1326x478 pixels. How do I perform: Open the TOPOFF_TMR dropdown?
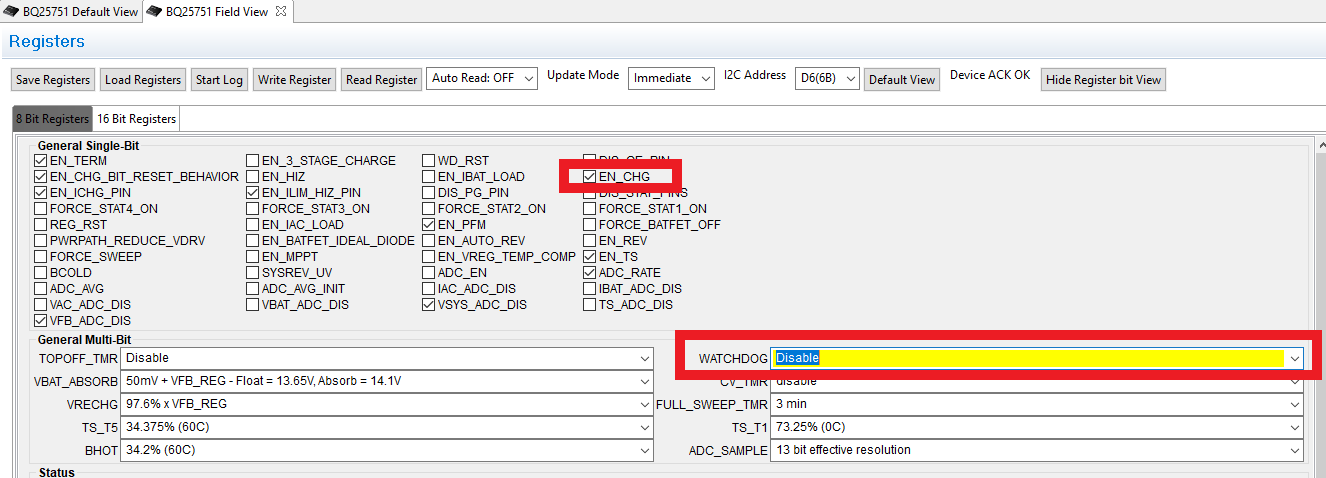coord(387,358)
